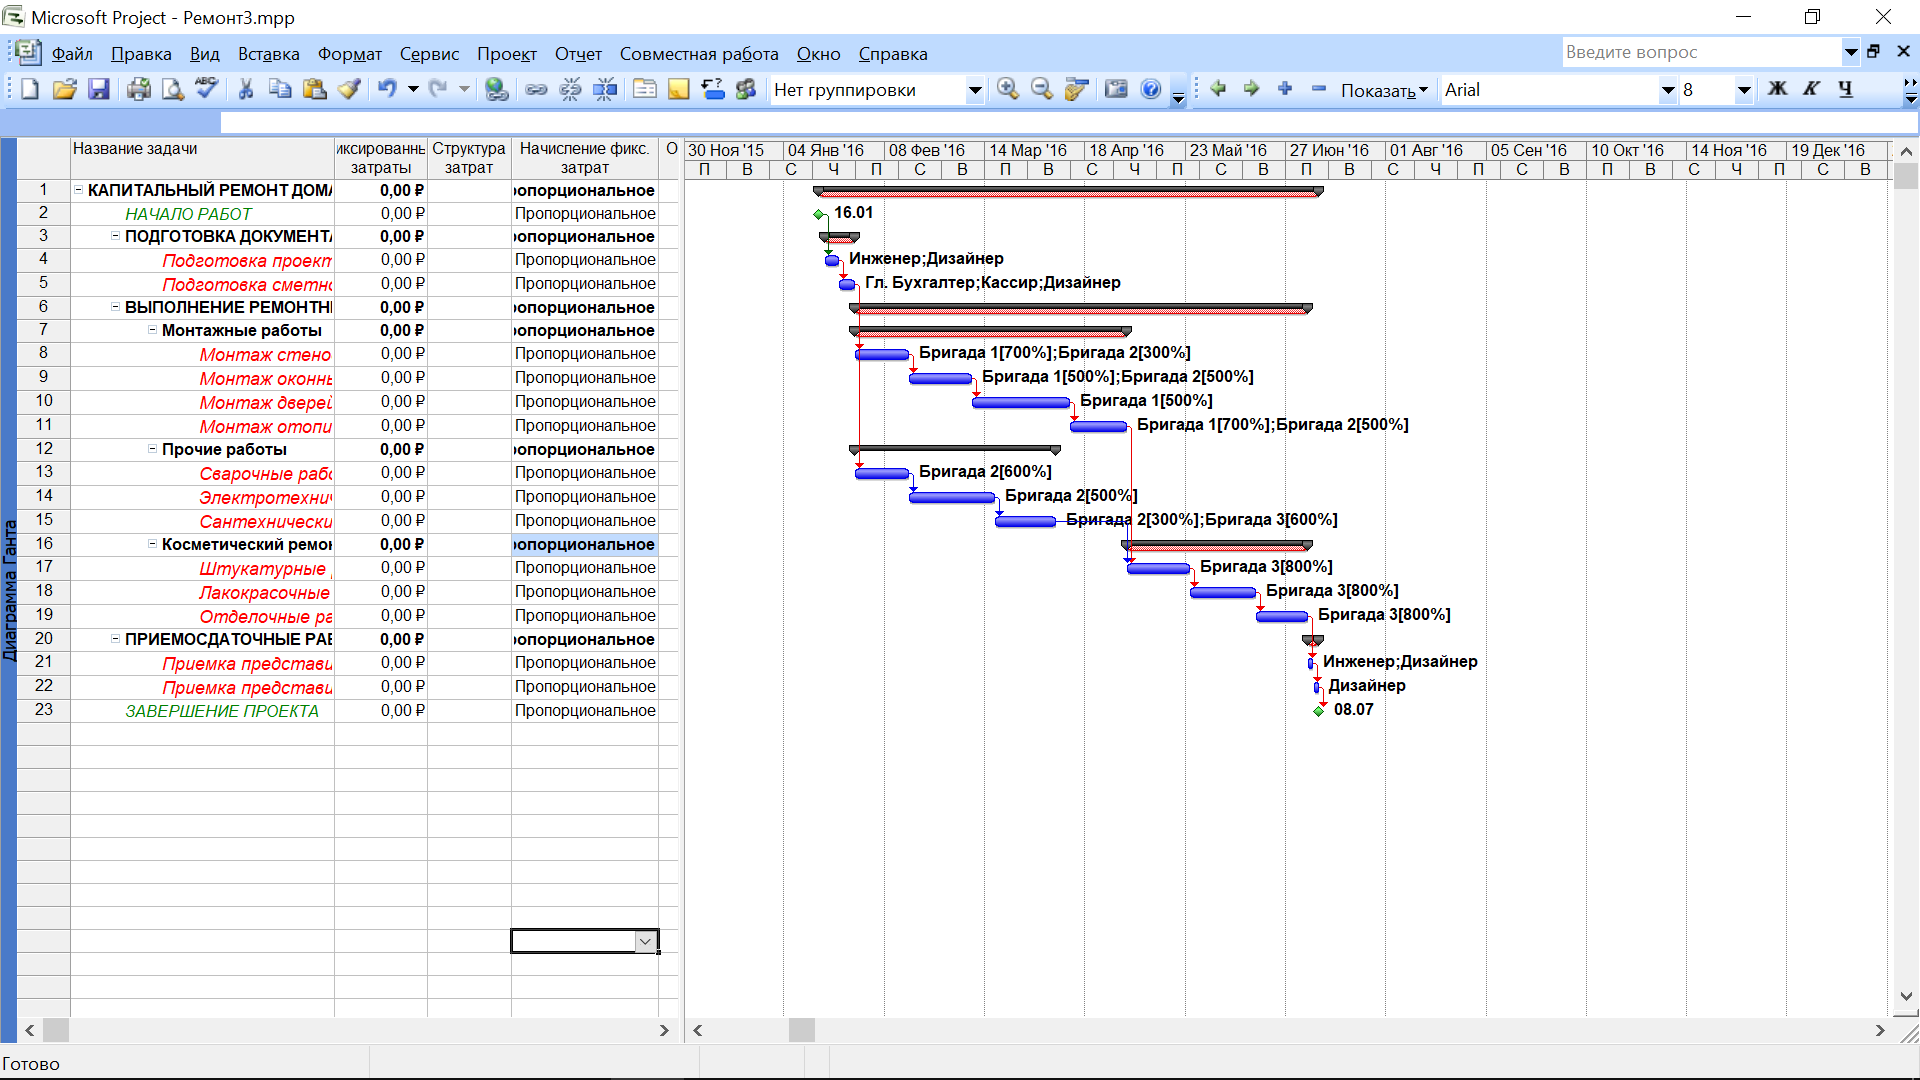Collapse the Монтажные работы summary task
1920x1080 pixels.
(152, 330)
